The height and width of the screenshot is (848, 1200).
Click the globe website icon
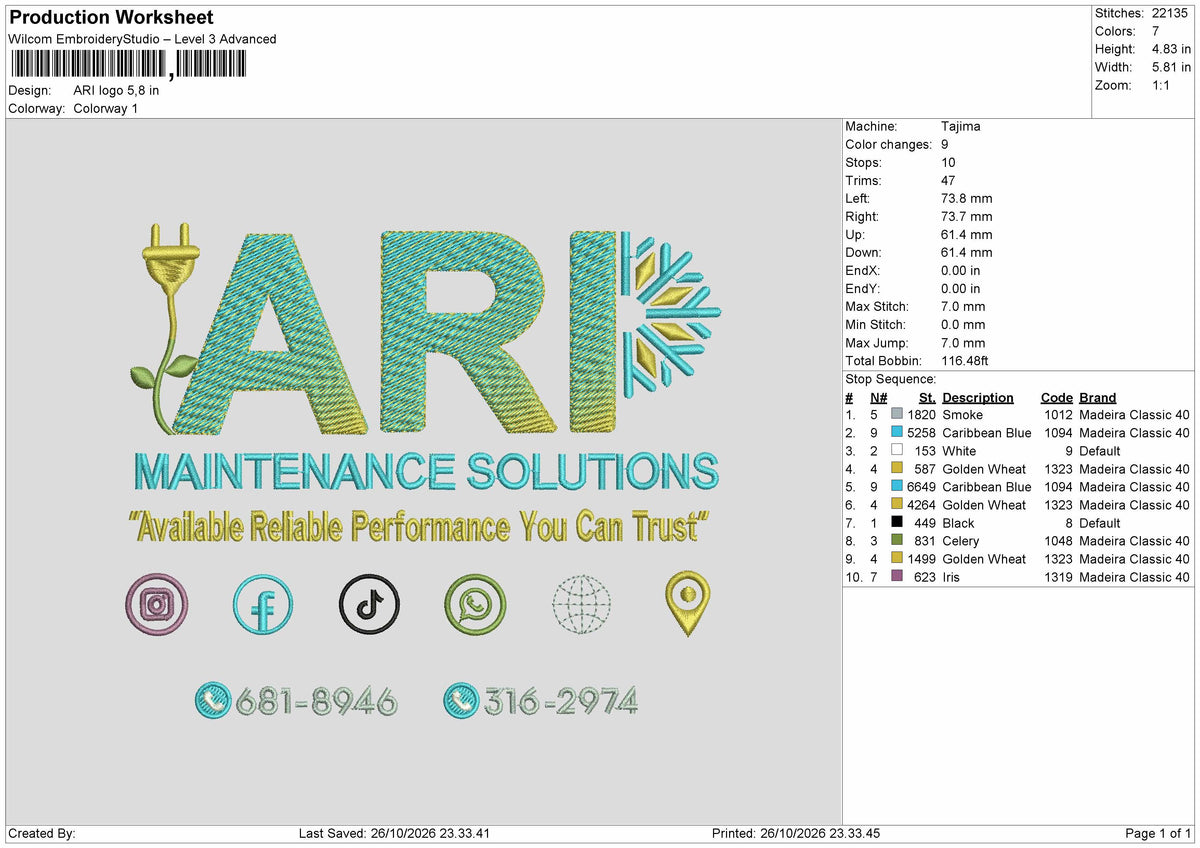point(582,606)
